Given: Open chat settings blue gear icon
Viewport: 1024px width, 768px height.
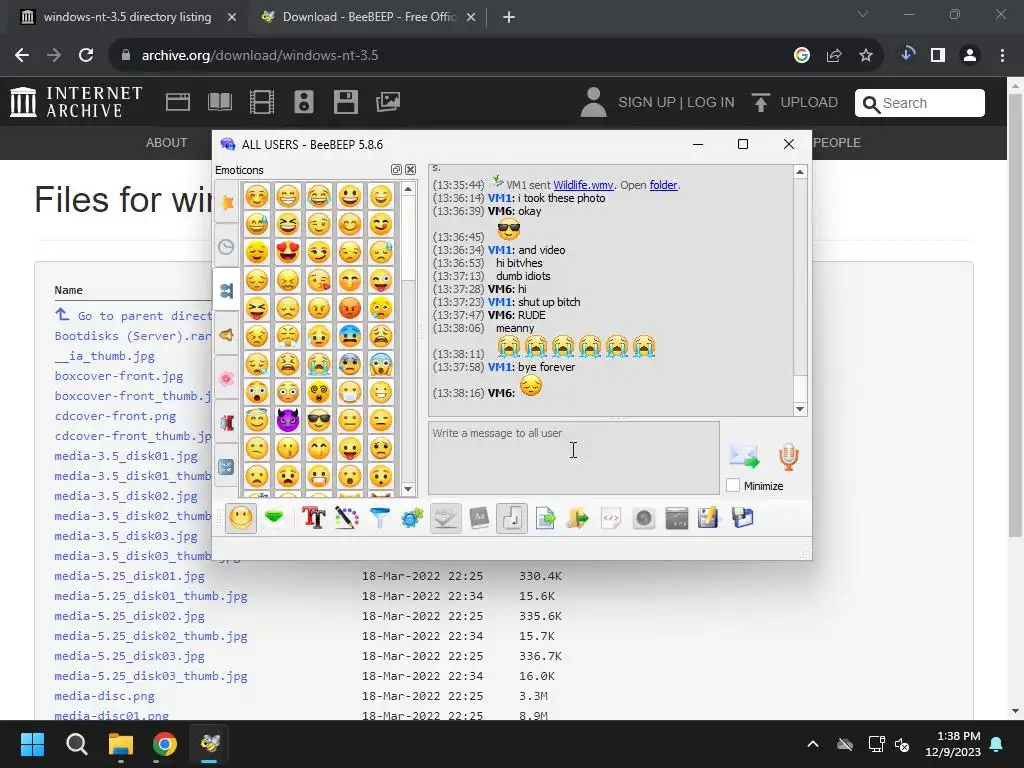Looking at the screenshot, I should point(412,519).
